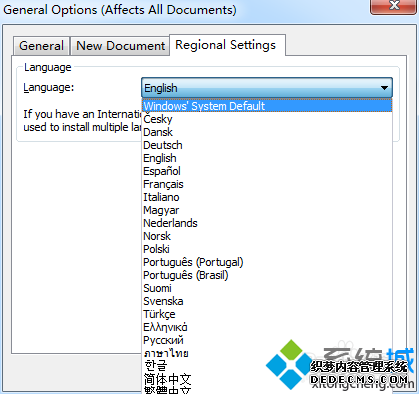Pick Español from the language options
The width and height of the screenshot is (419, 394).
pos(267,171)
